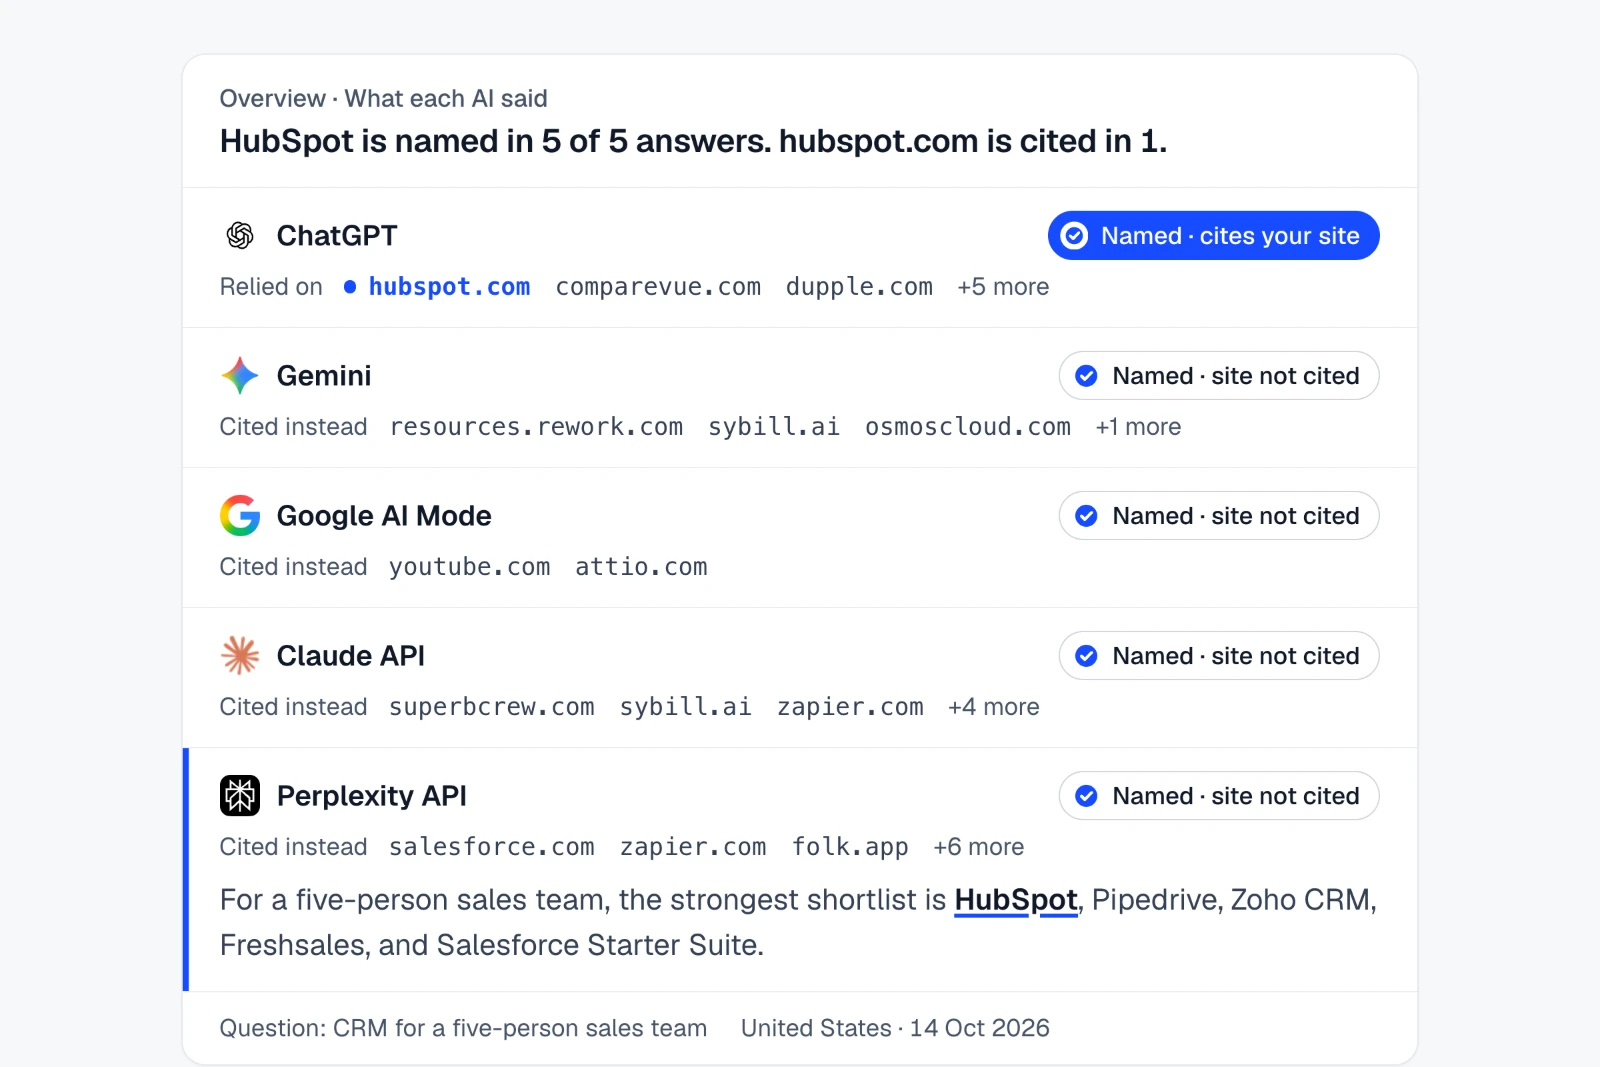Click the checkmark in Claude API's badge
The image size is (1600, 1067).
(x=1086, y=656)
